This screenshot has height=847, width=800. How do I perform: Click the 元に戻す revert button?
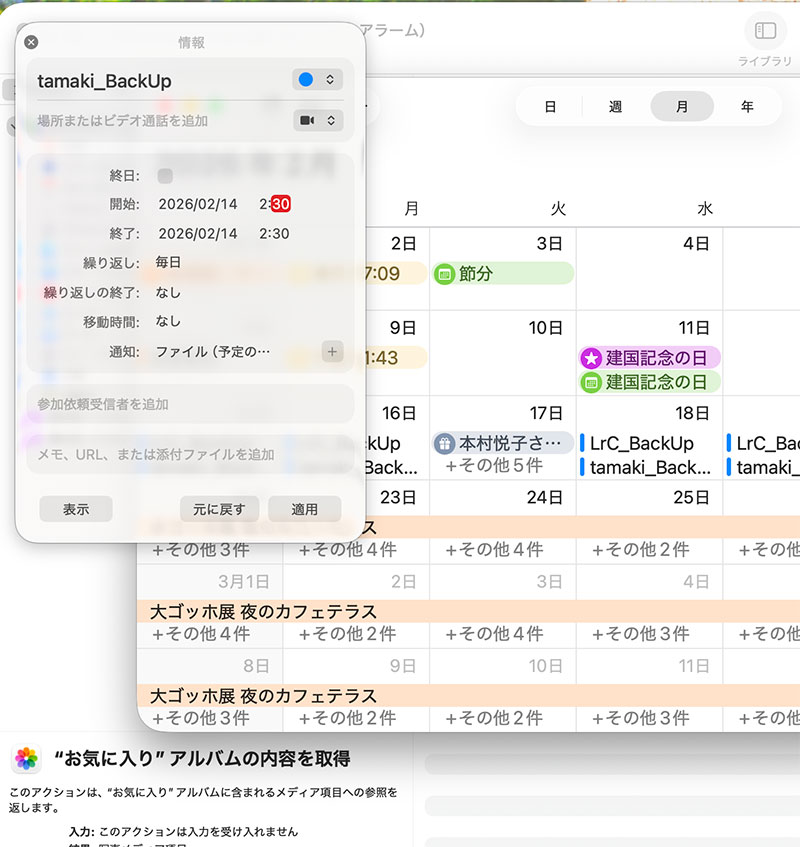pyautogui.click(x=220, y=509)
